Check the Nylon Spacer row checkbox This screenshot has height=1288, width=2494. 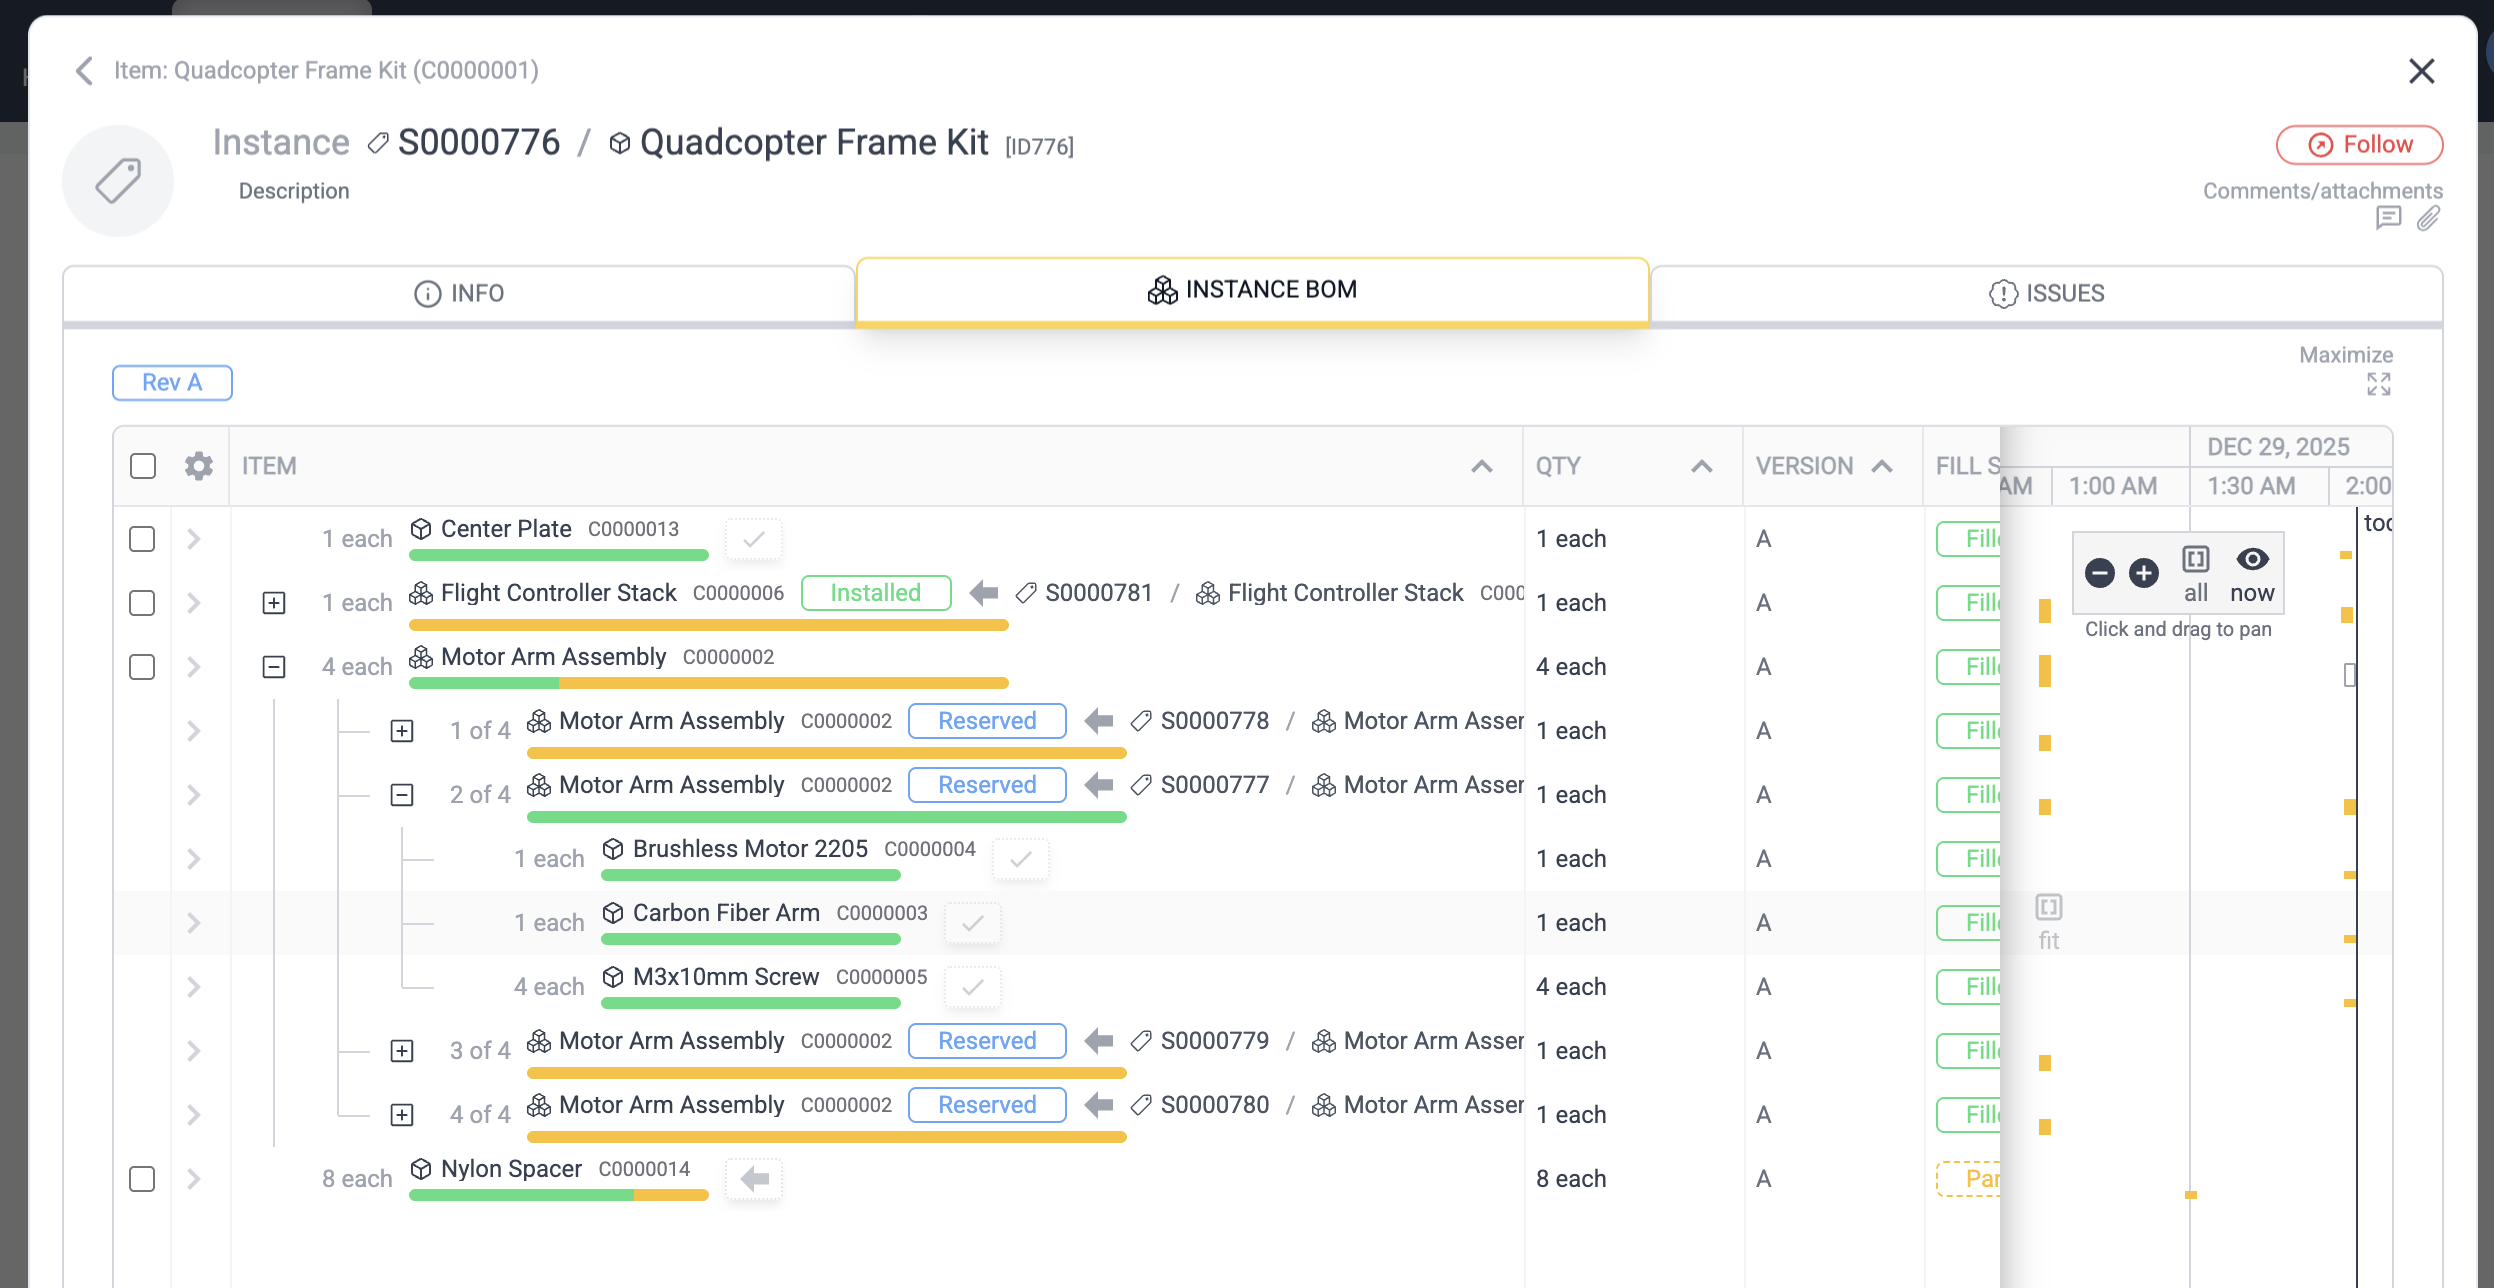pos(142,1179)
